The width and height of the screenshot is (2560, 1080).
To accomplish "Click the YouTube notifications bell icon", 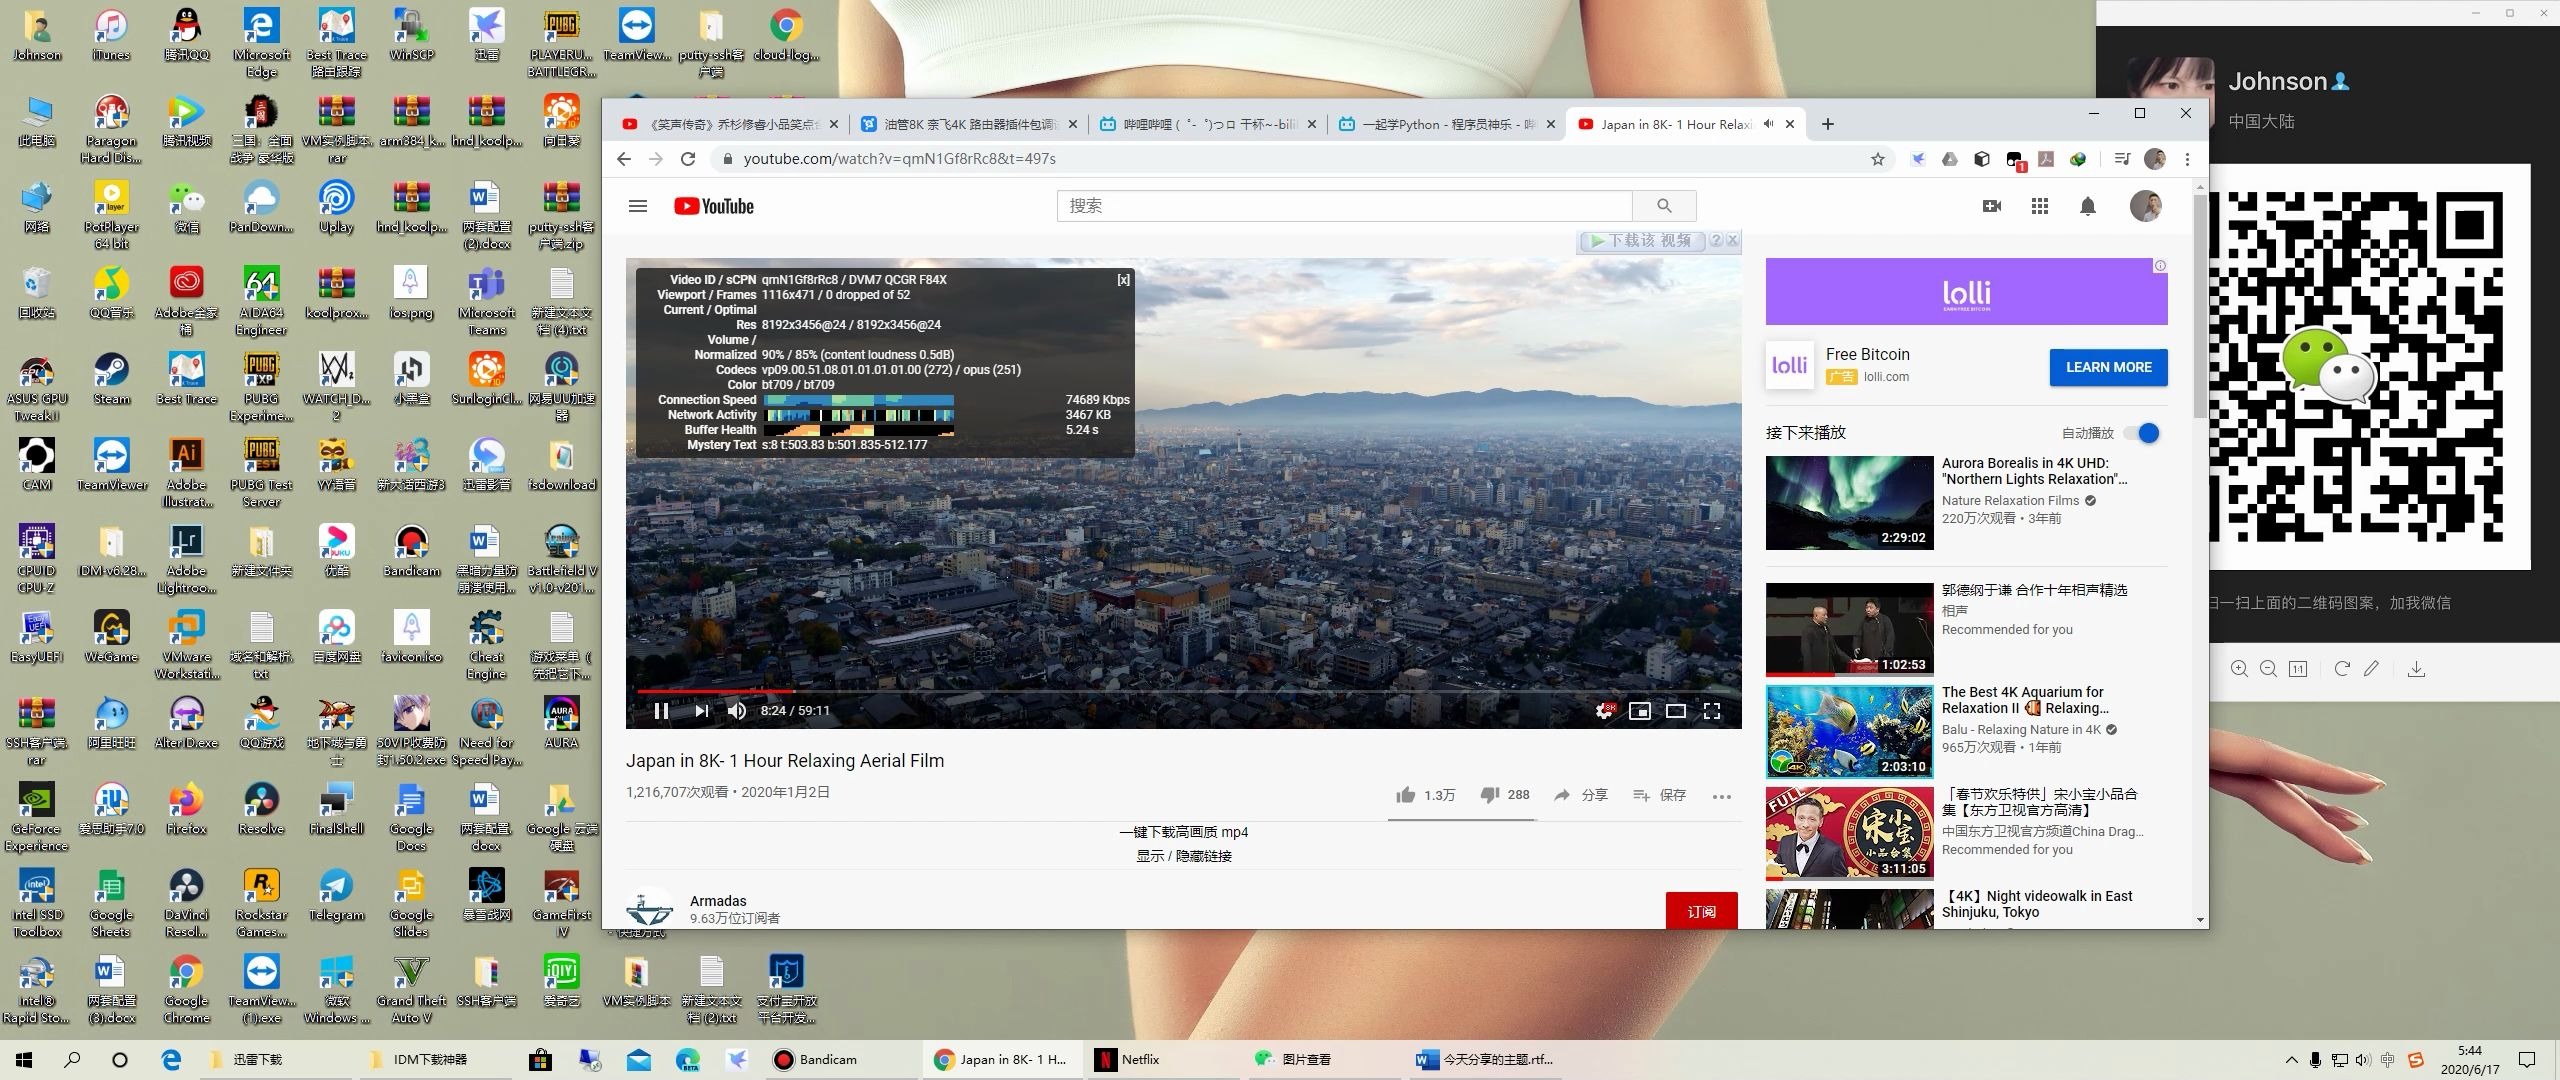I will (x=2088, y=206).
